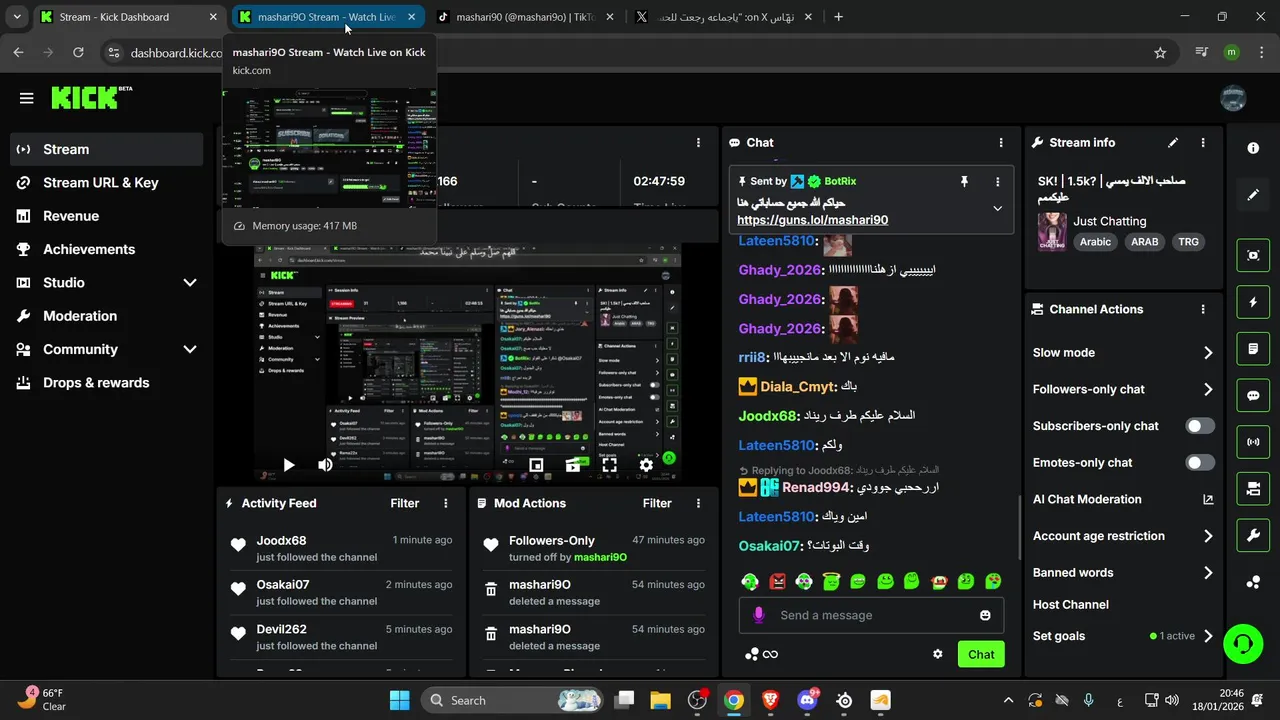
Task: Mute the stream preview volume
Action: (x=325, y=465)
